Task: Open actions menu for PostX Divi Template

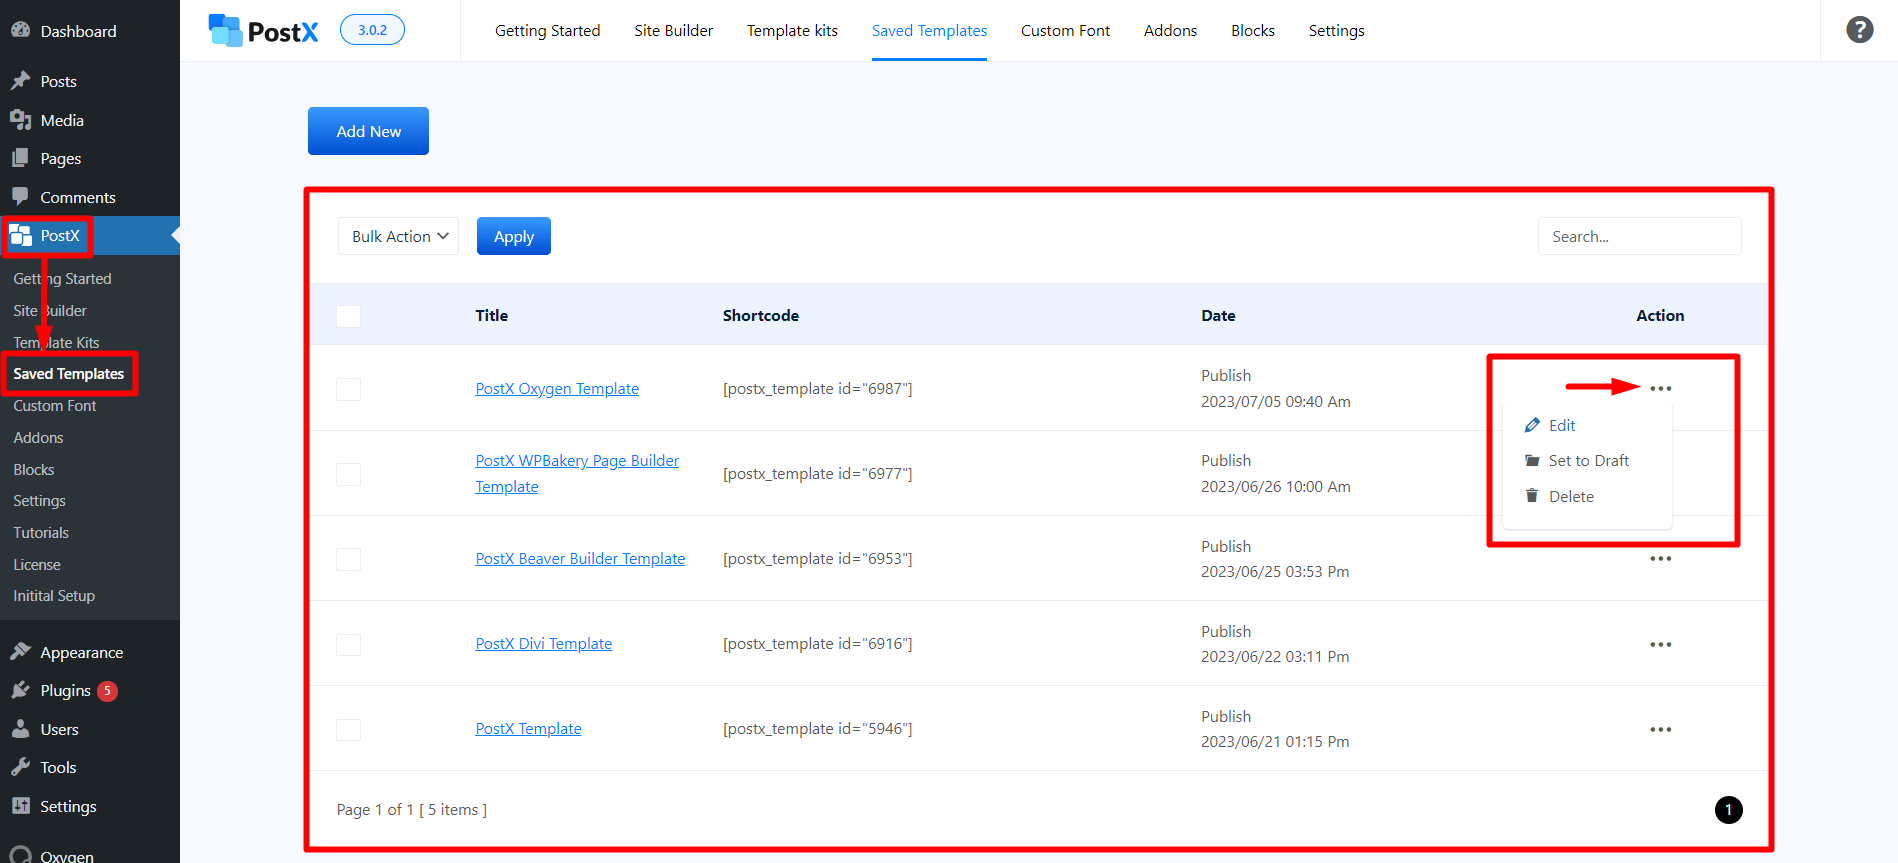Action: click(x=1660, y=644)
